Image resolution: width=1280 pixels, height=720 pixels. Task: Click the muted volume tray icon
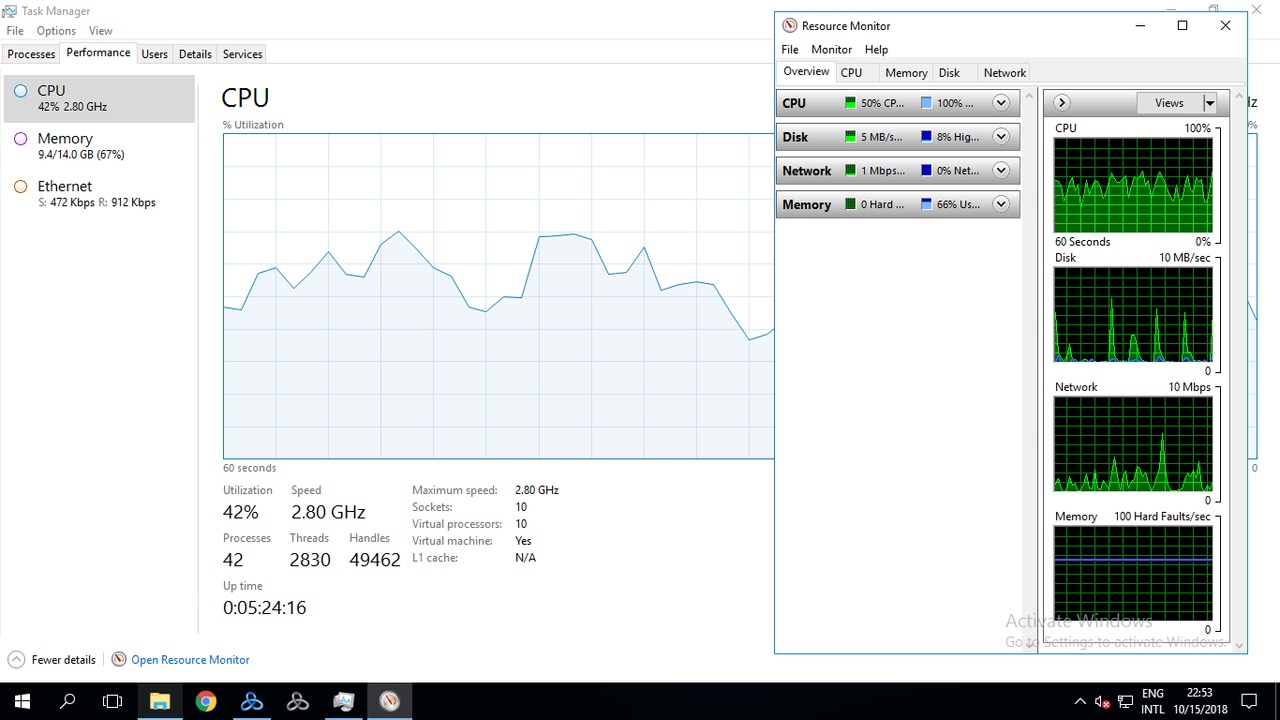(x=1102, y=702)
